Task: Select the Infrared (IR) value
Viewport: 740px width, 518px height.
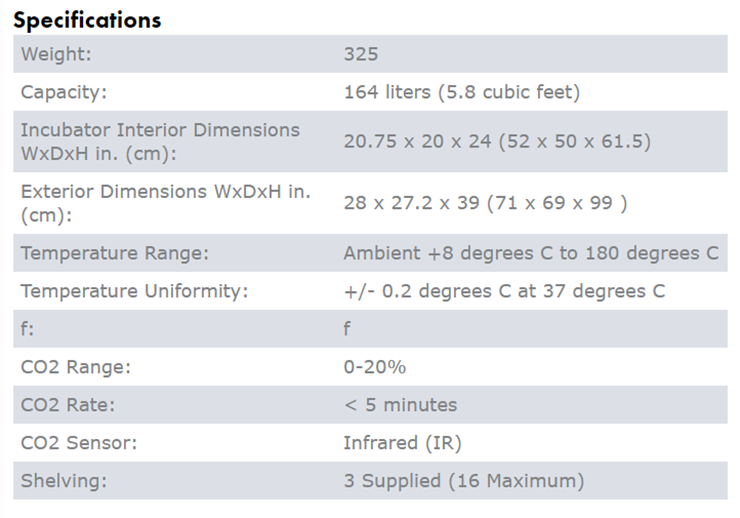Action: (x=402, y=443)
